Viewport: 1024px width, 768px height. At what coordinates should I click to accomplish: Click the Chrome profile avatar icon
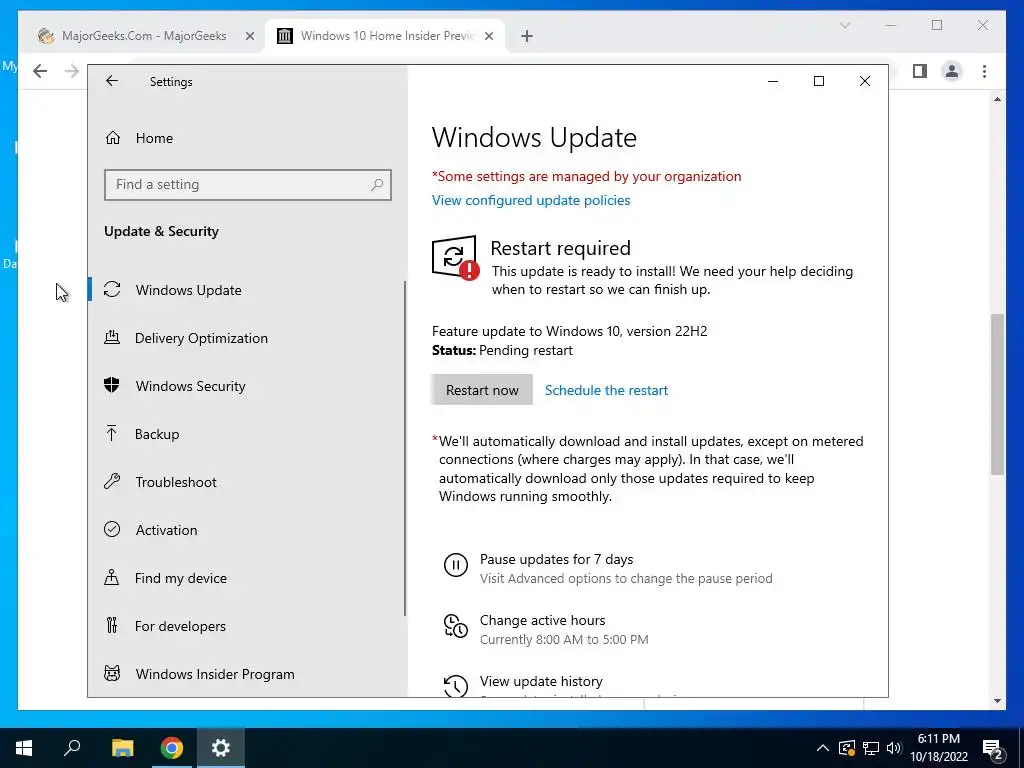[952, 71]
